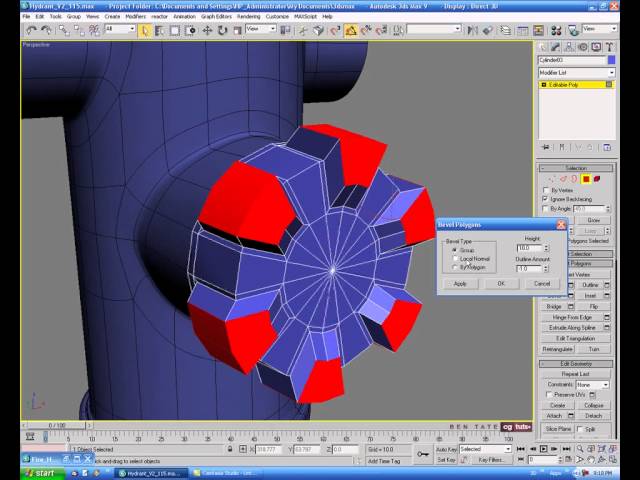Click the Undo arrow in the main toolbar

click(x=31, y=30)
